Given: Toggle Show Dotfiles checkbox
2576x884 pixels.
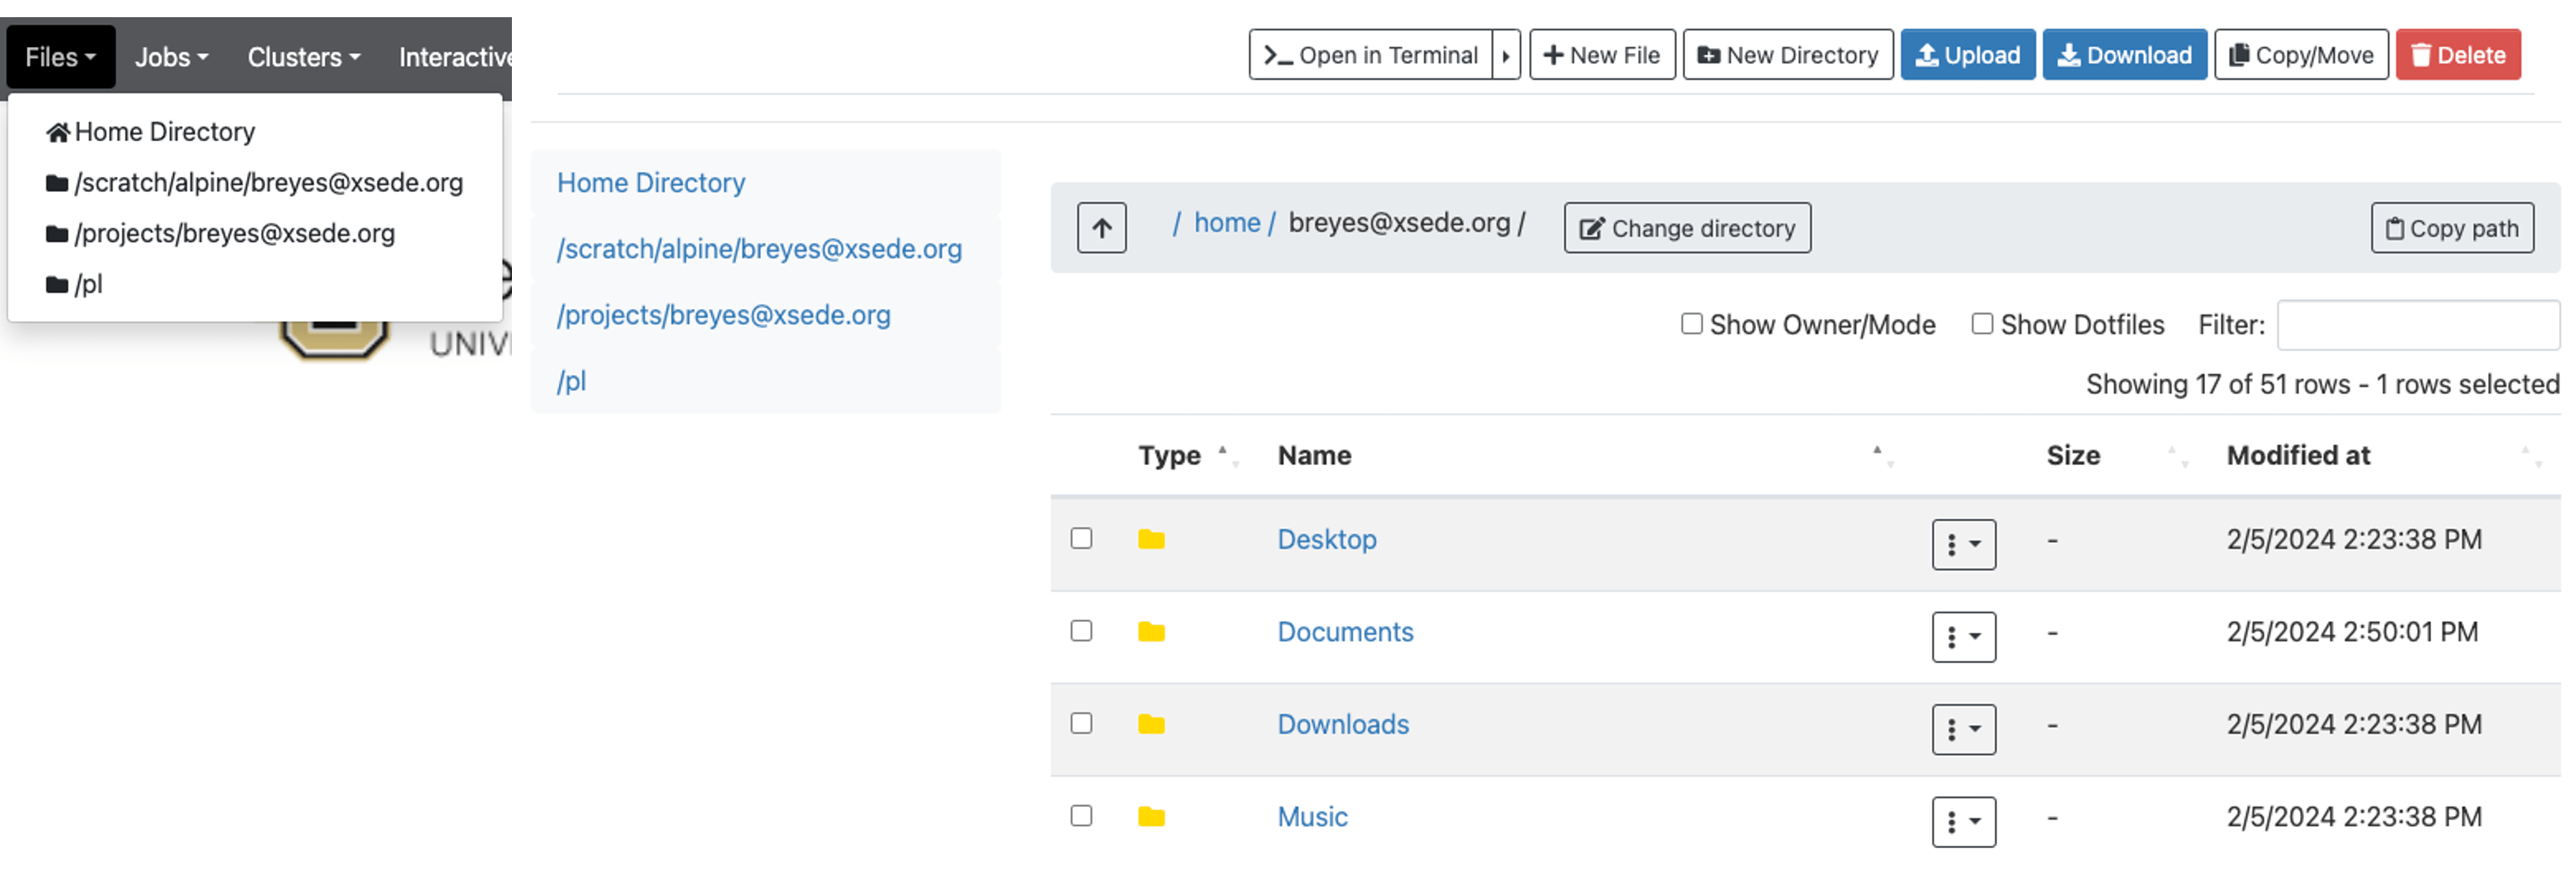Looking at the screenshot, I should pos(1981,324).
